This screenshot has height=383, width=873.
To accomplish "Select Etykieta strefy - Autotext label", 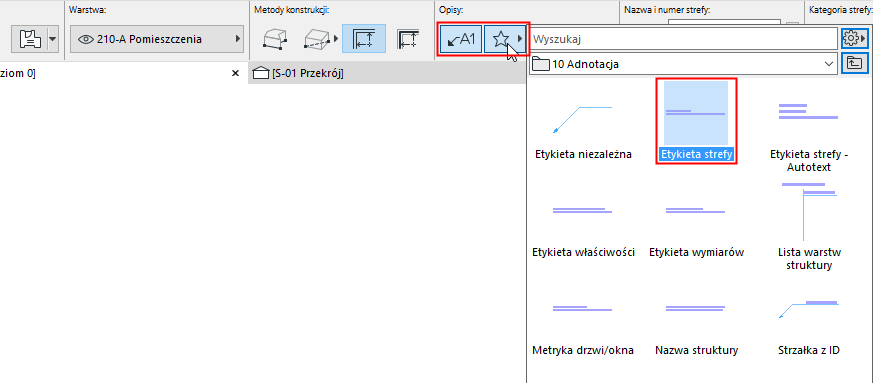I will [808, 128].
